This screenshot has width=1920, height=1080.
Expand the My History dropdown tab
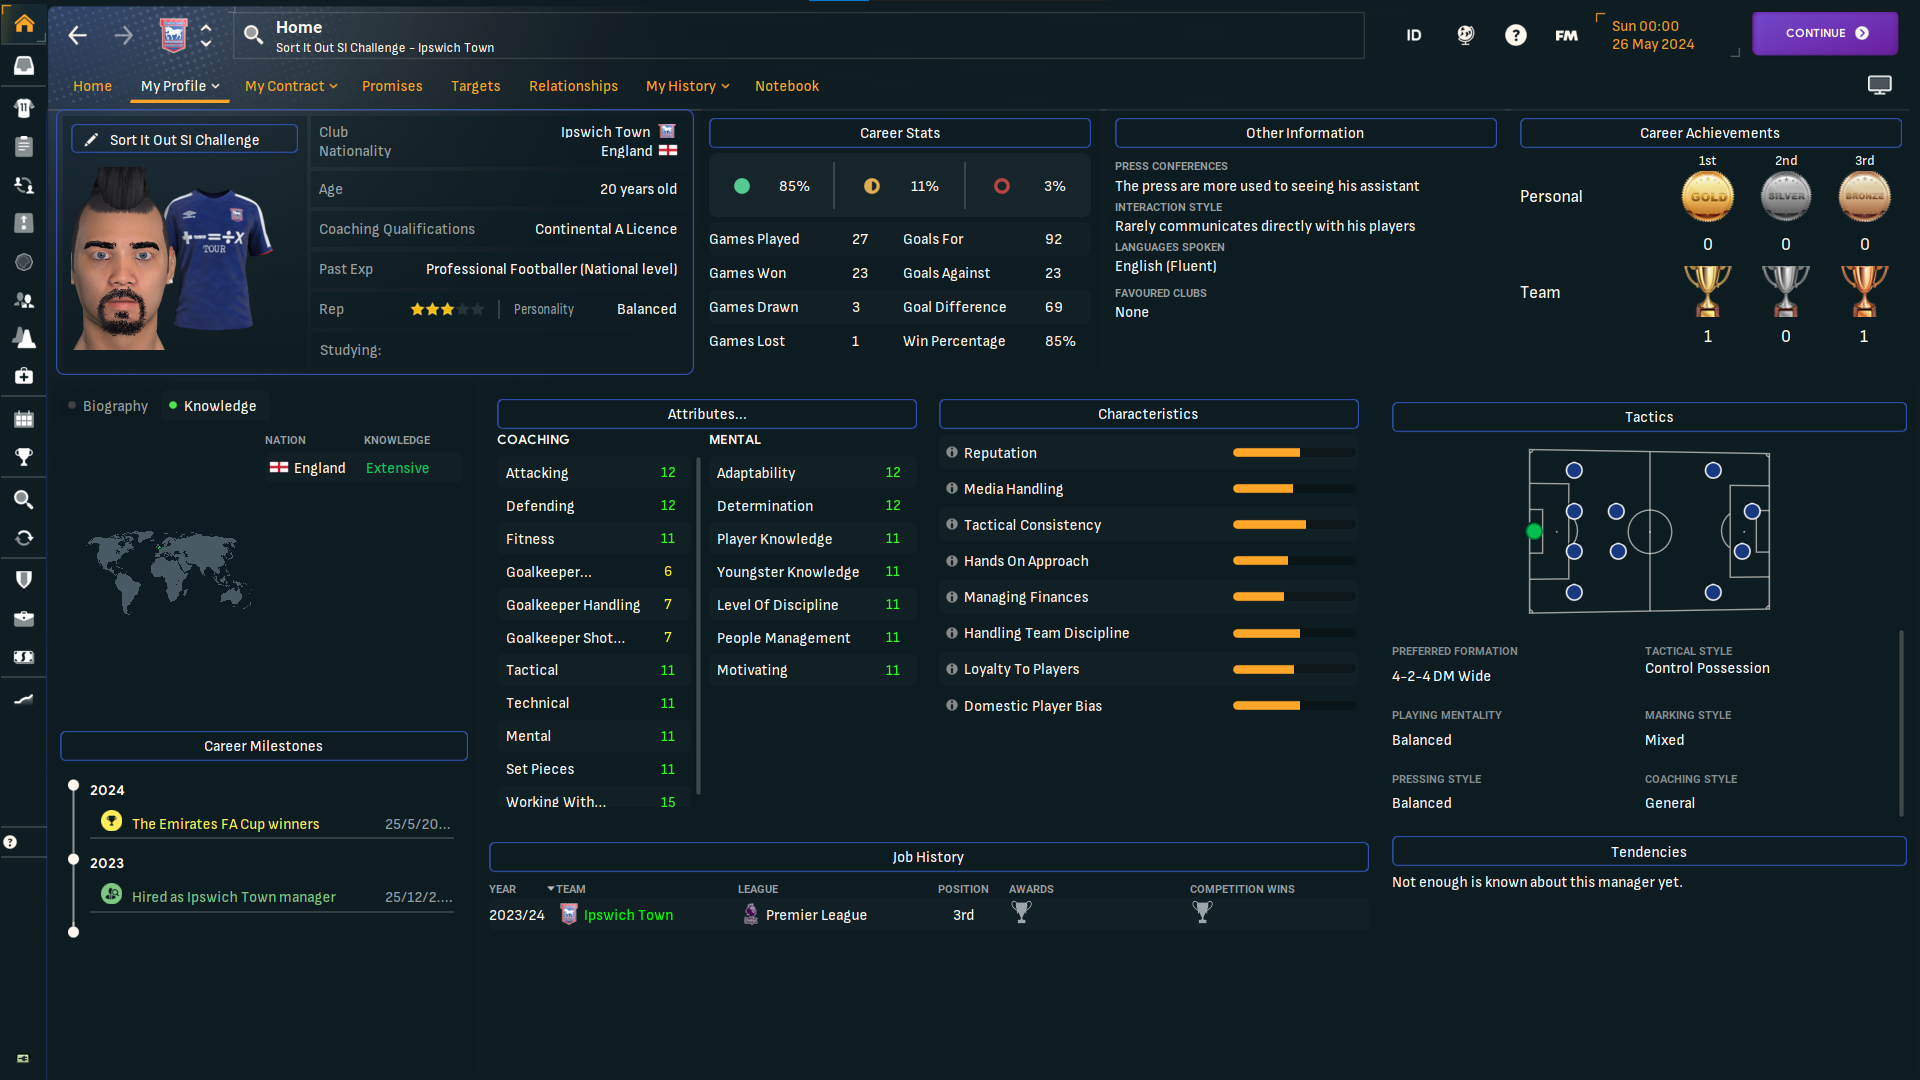coord(688,86)
